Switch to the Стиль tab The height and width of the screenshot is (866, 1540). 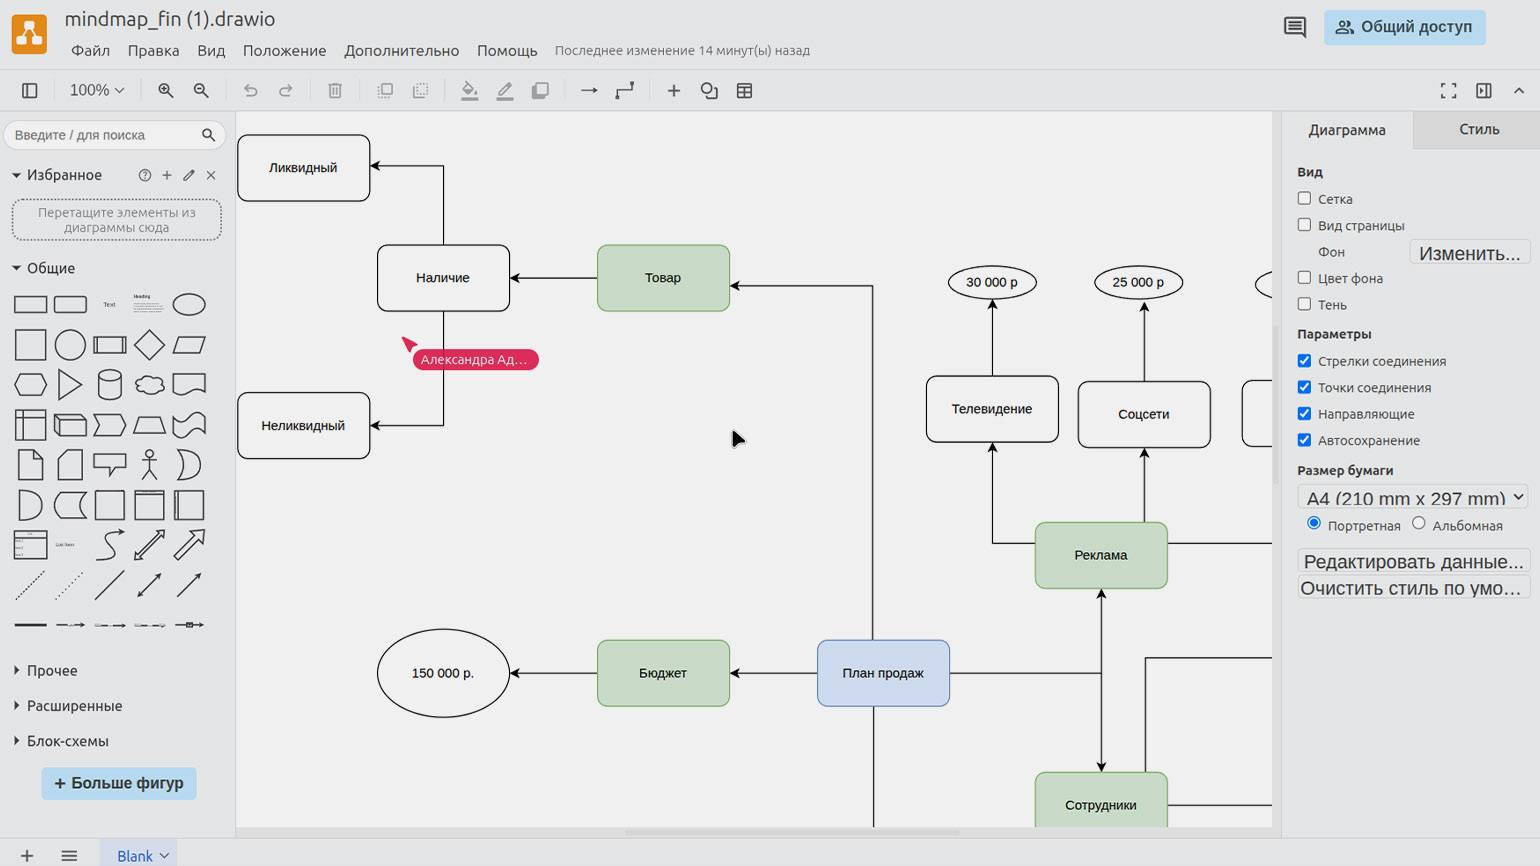tap(1478, 130)
